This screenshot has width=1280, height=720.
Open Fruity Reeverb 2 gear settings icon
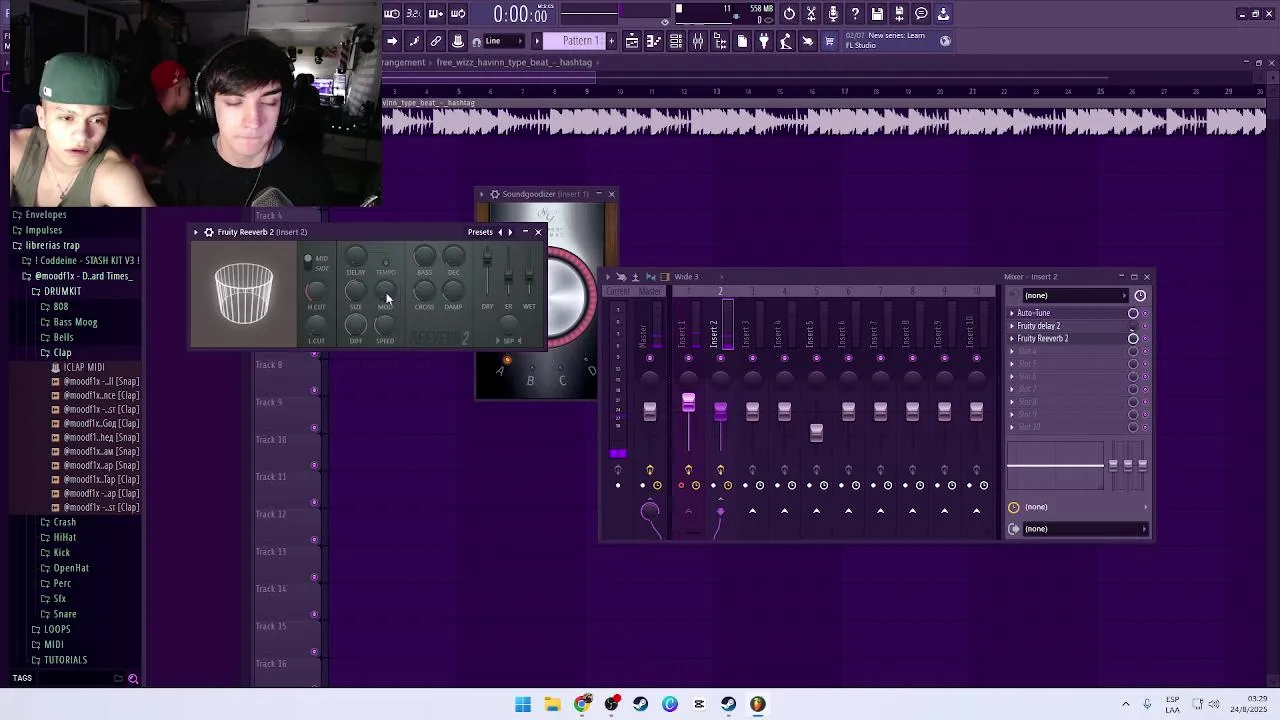click(208, 232)
